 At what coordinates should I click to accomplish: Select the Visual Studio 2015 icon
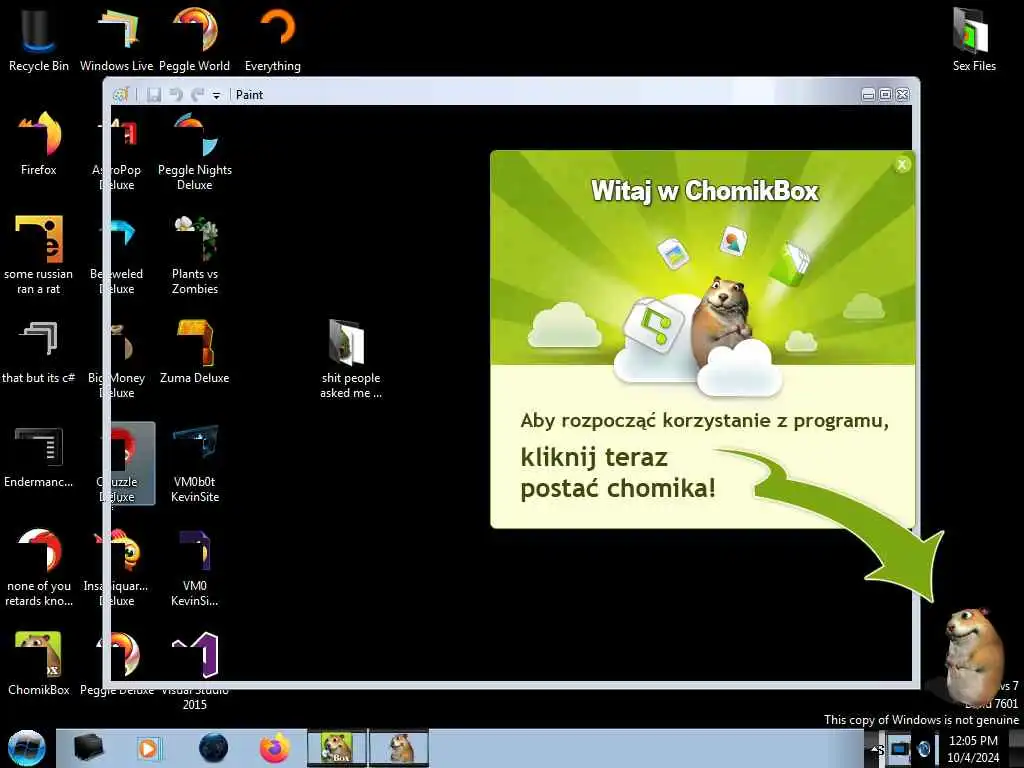pyautogui.click(x=195, y=671)
